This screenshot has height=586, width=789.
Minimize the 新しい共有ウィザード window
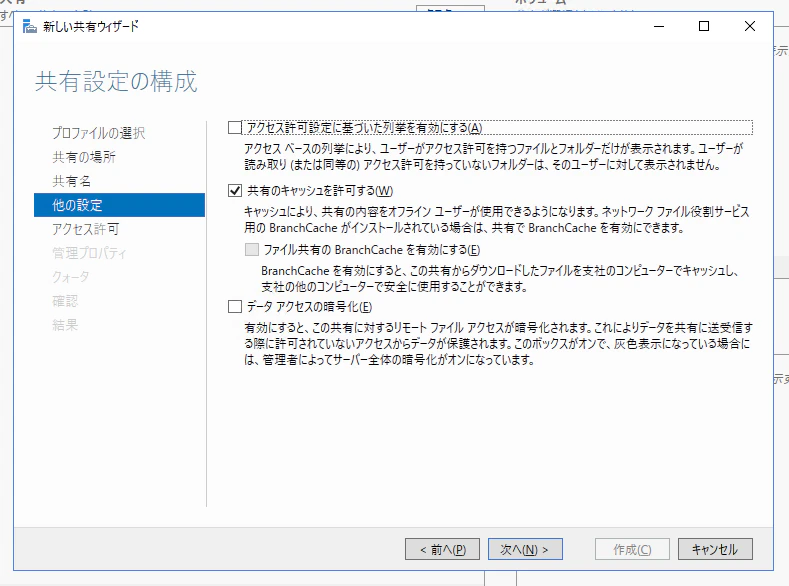659,26
